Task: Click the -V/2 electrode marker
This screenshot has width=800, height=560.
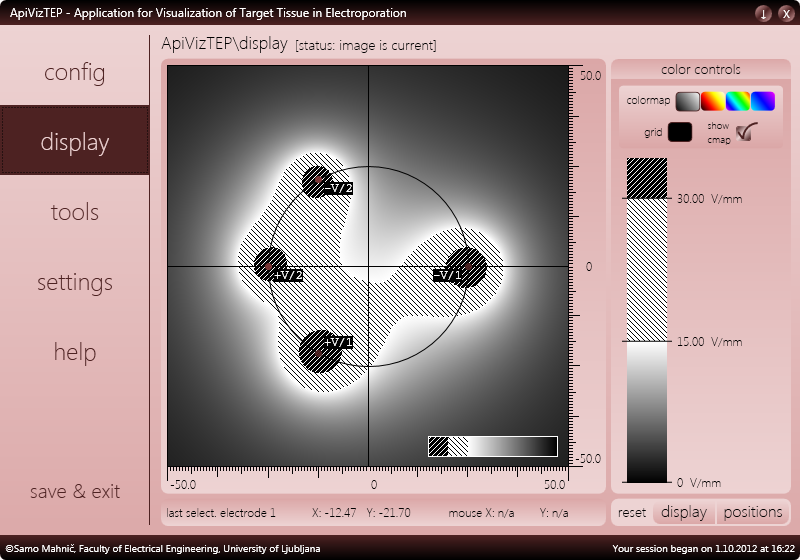Action: [318, 180]
